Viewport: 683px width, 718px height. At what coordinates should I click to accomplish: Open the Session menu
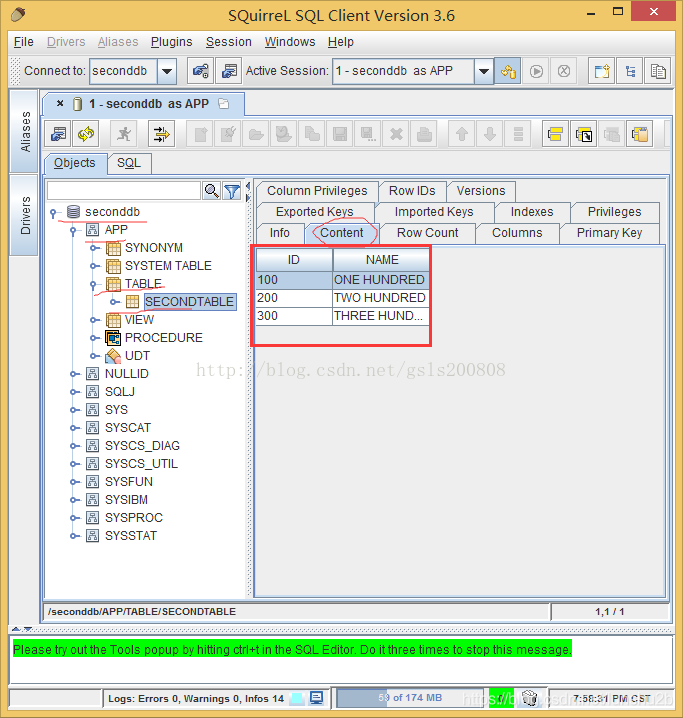coord(228,42)
